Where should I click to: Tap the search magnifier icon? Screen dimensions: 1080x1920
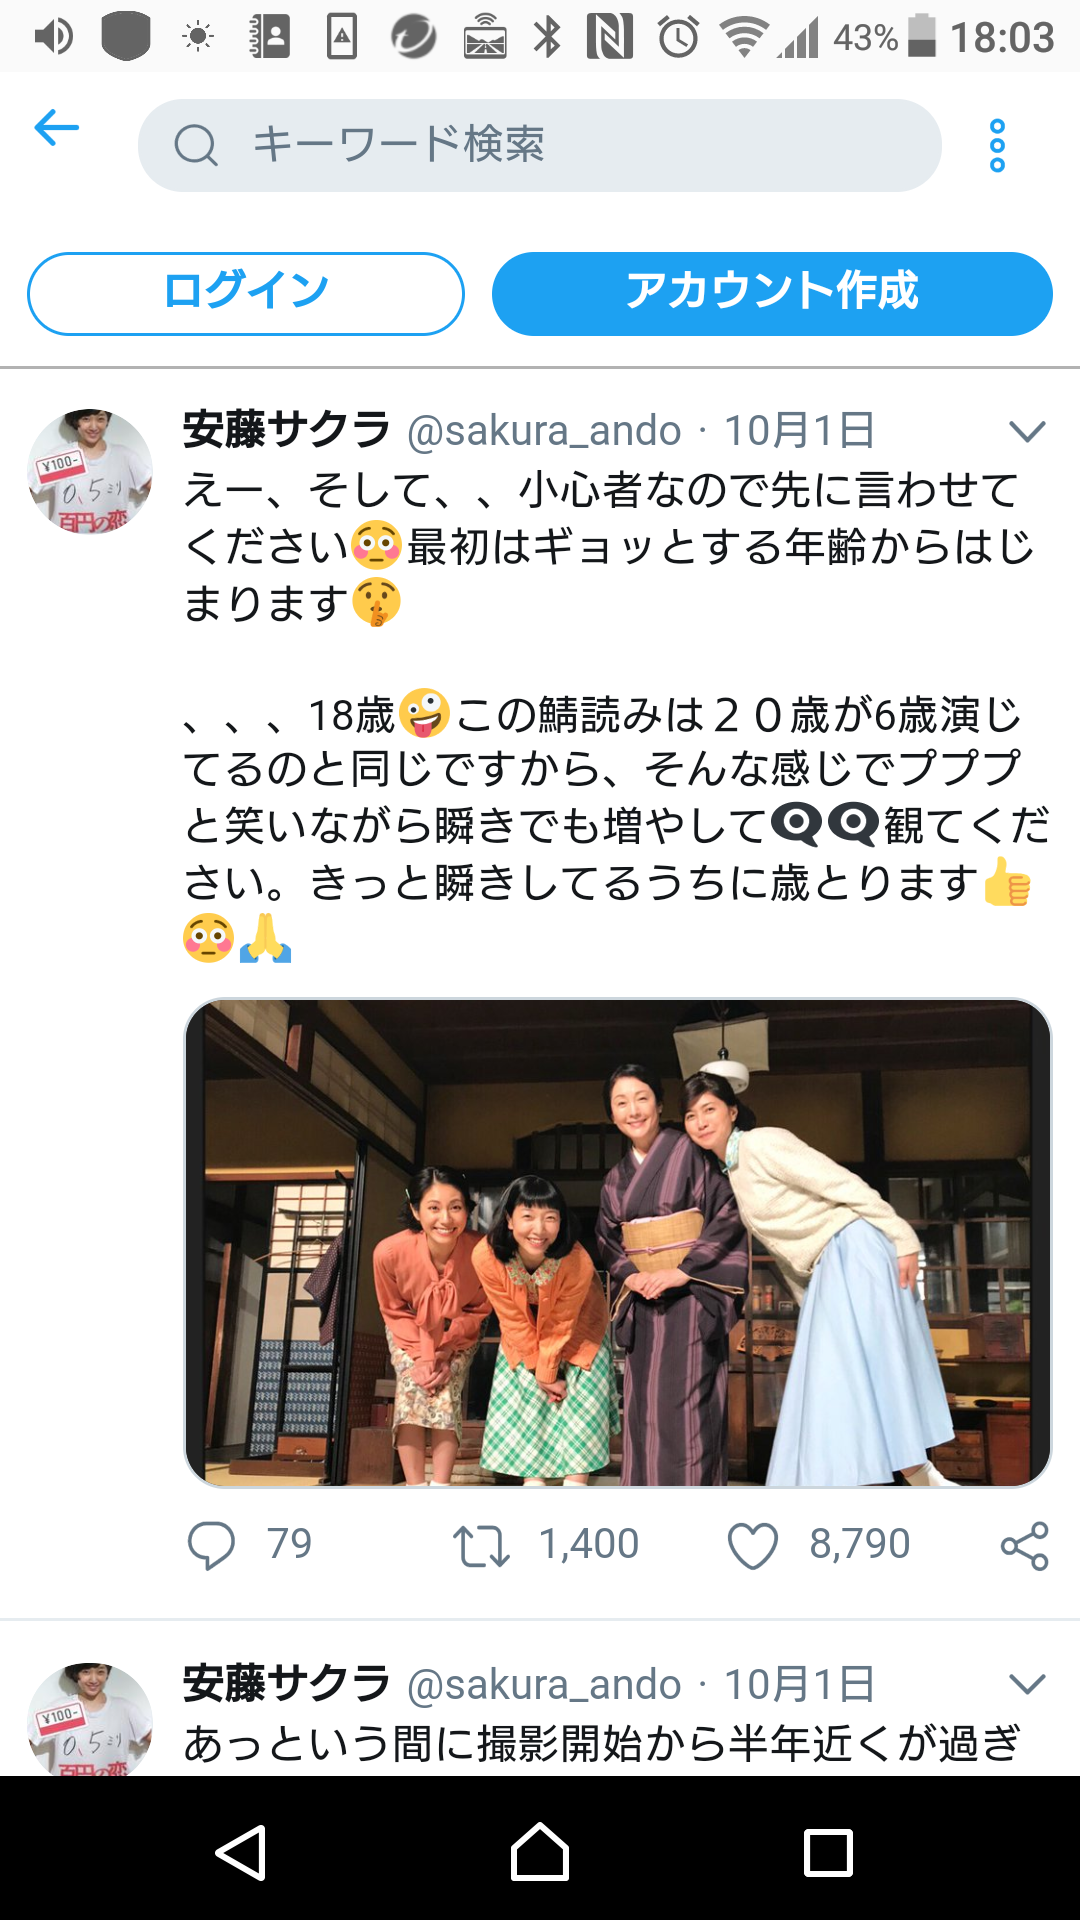click(x=196, y=146)
